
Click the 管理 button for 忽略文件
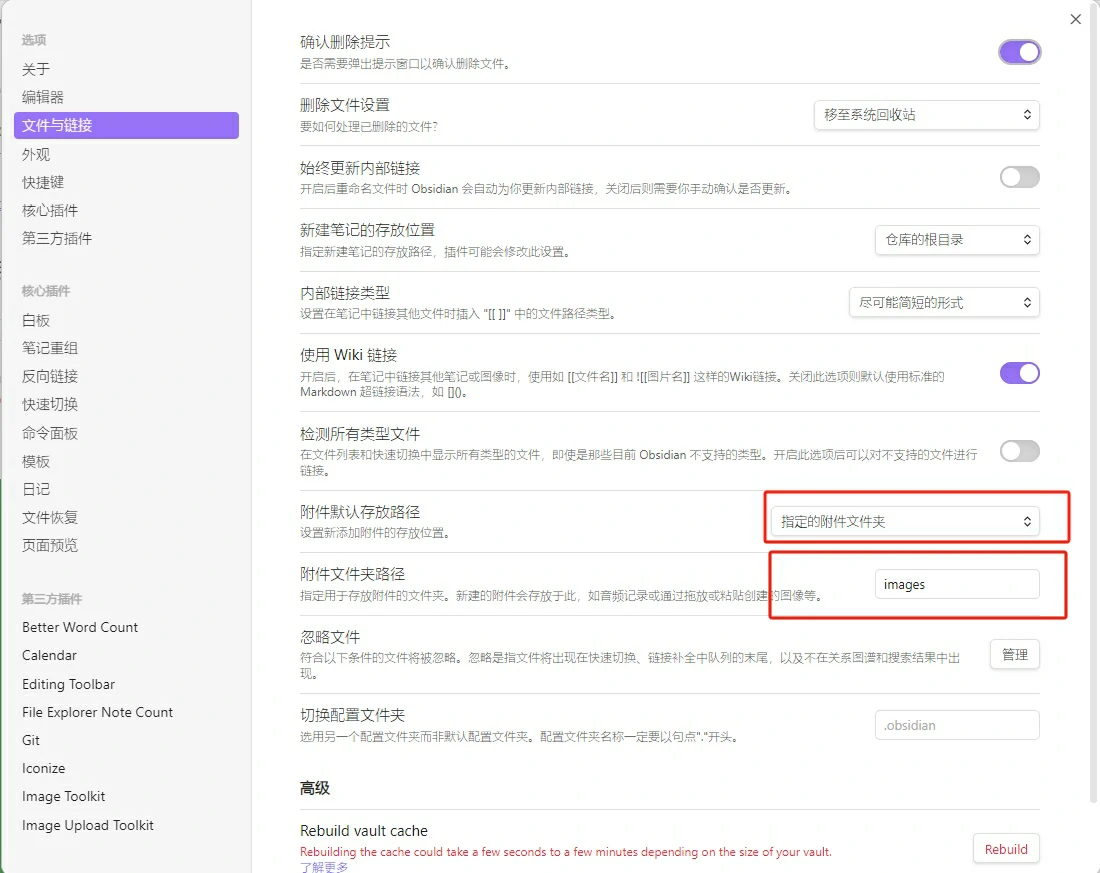(1014, 654)
